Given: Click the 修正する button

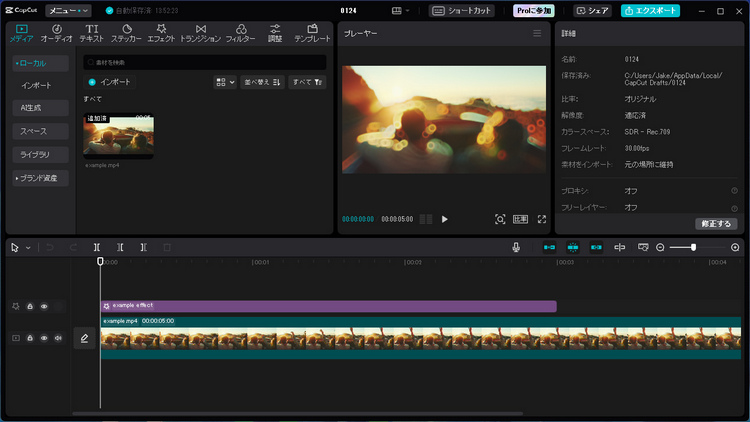Looking at the screenshot, I should point(716,223).
